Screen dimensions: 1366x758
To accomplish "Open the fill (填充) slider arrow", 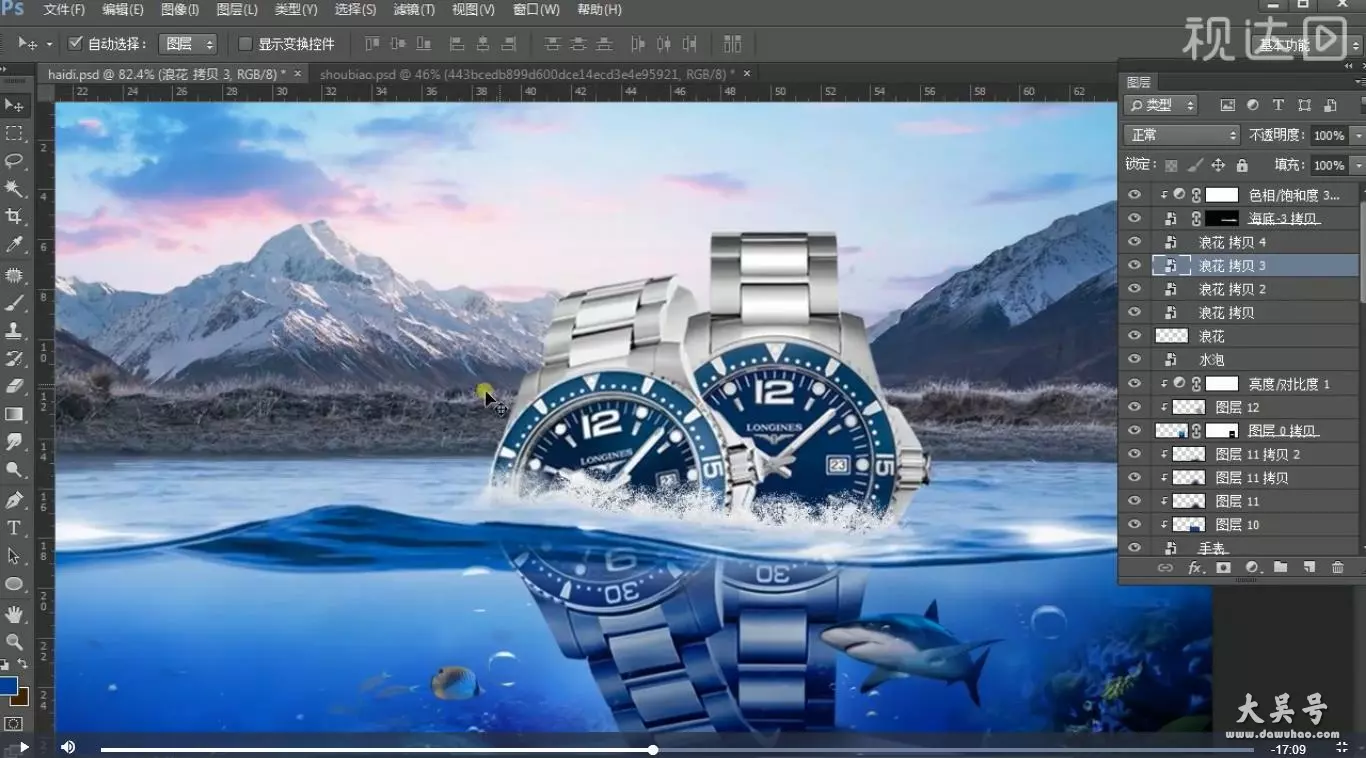I will tap(1357, 165).
